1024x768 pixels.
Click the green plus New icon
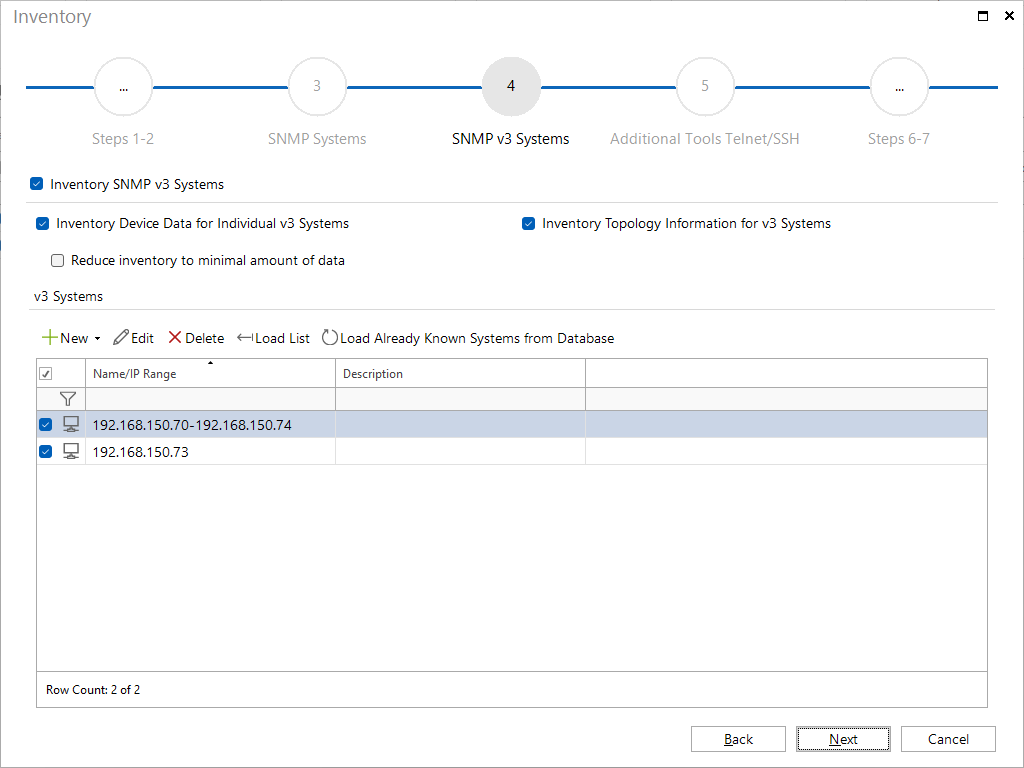pos(50,338)
